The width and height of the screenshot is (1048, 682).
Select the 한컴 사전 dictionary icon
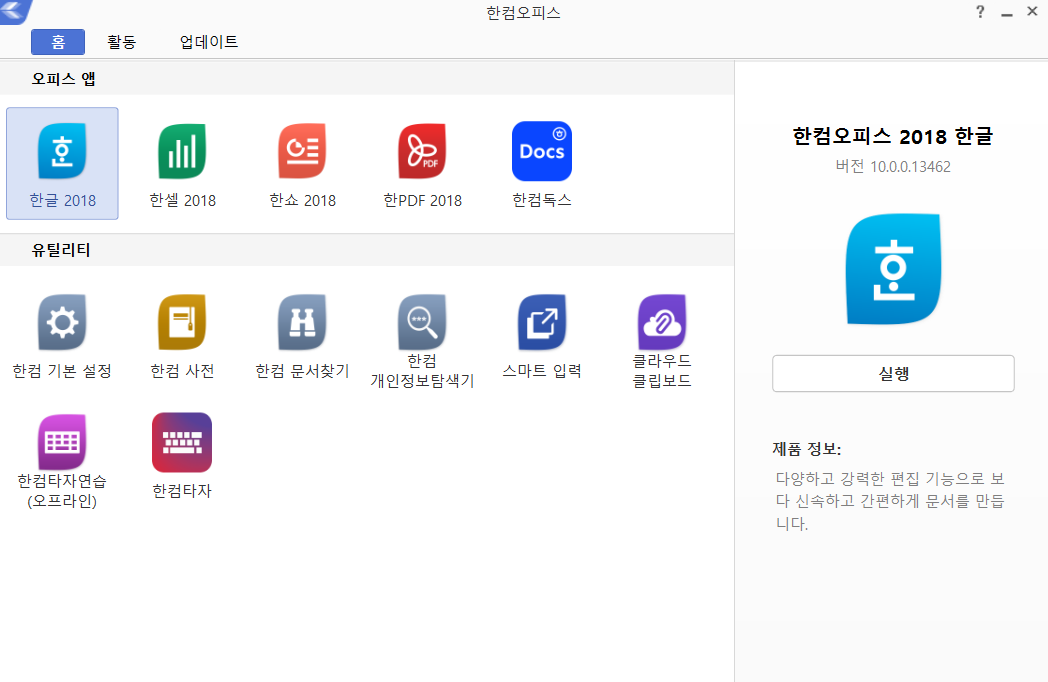[x=182, y=322]
